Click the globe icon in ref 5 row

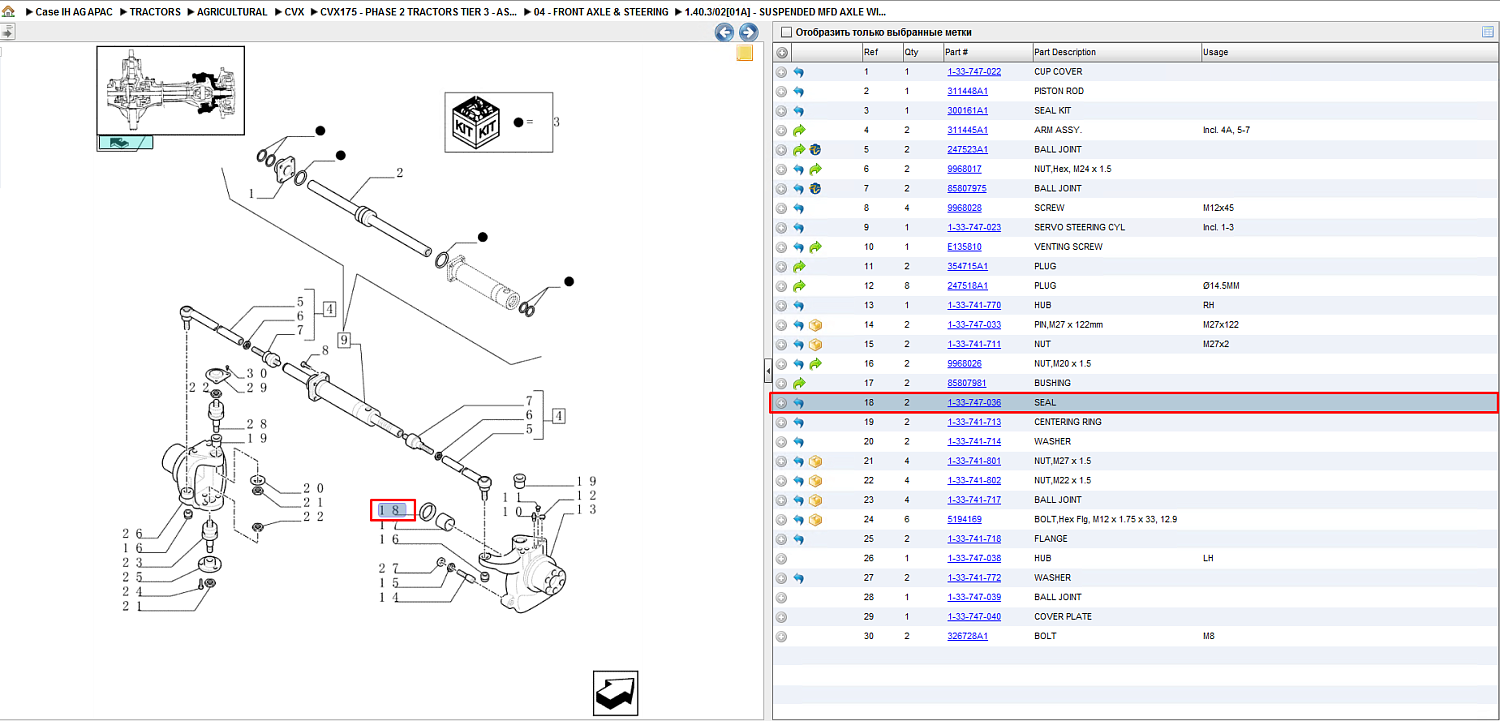point(815,150)
